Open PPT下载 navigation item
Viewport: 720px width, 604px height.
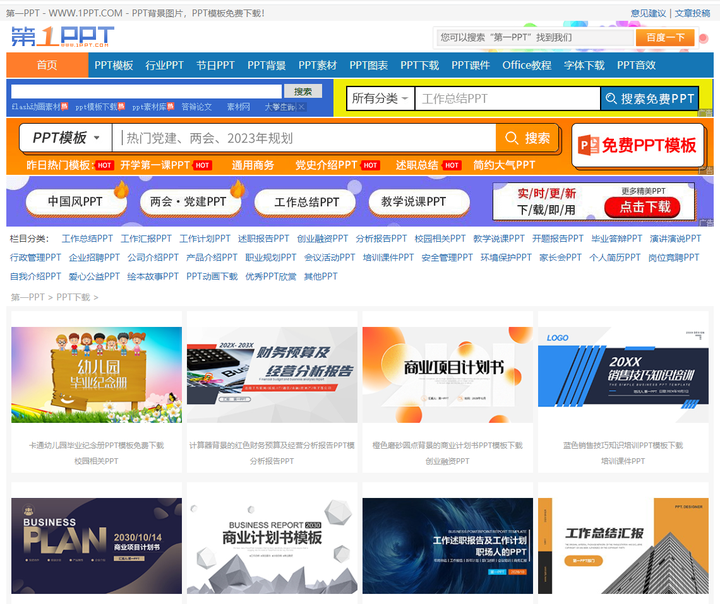click(x=419, y=65)
